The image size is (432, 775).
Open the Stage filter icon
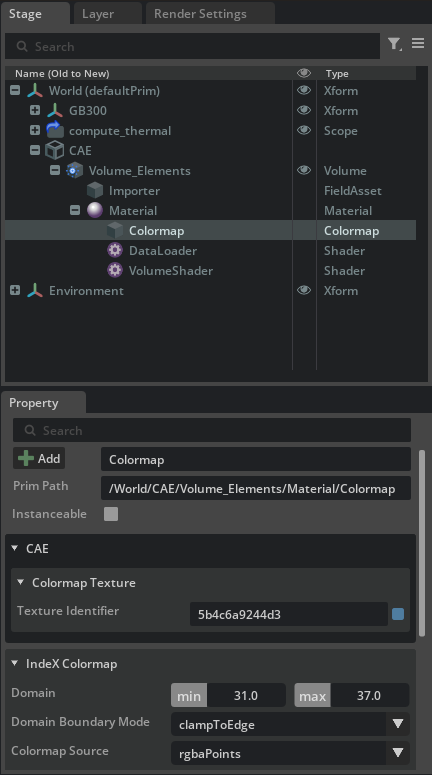394,44
